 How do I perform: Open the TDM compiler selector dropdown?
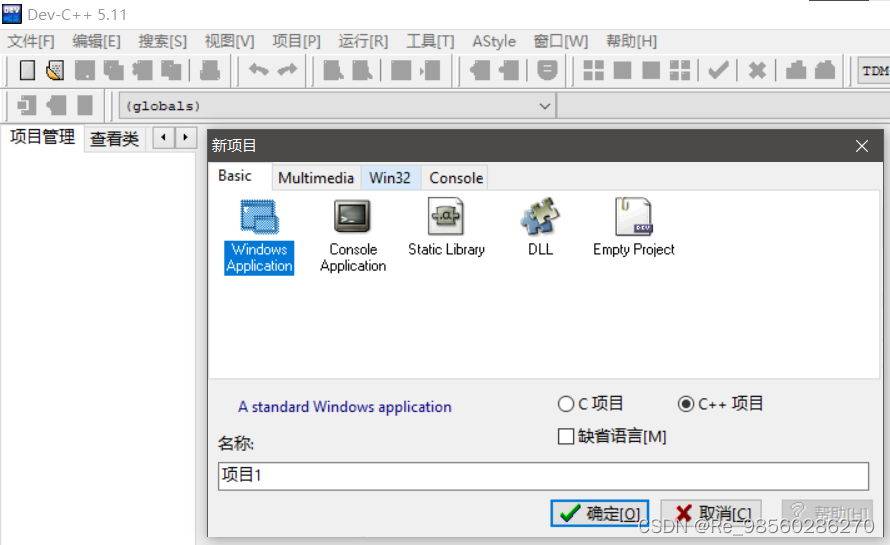(x=873, y=72)
